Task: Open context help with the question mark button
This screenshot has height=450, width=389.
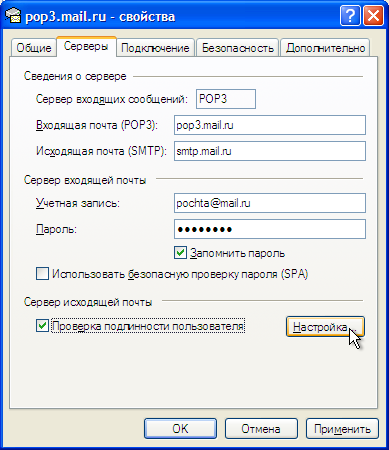Action: (x=350, y=16)
